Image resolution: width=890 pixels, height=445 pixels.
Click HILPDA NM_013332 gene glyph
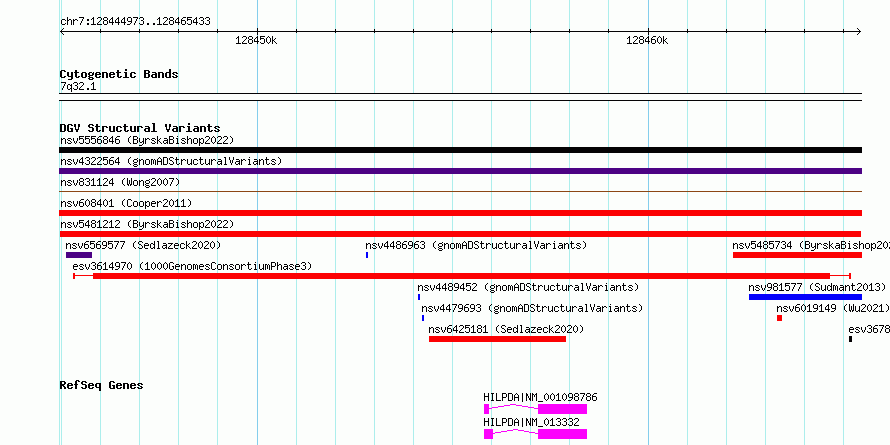[x=535, y=434]
